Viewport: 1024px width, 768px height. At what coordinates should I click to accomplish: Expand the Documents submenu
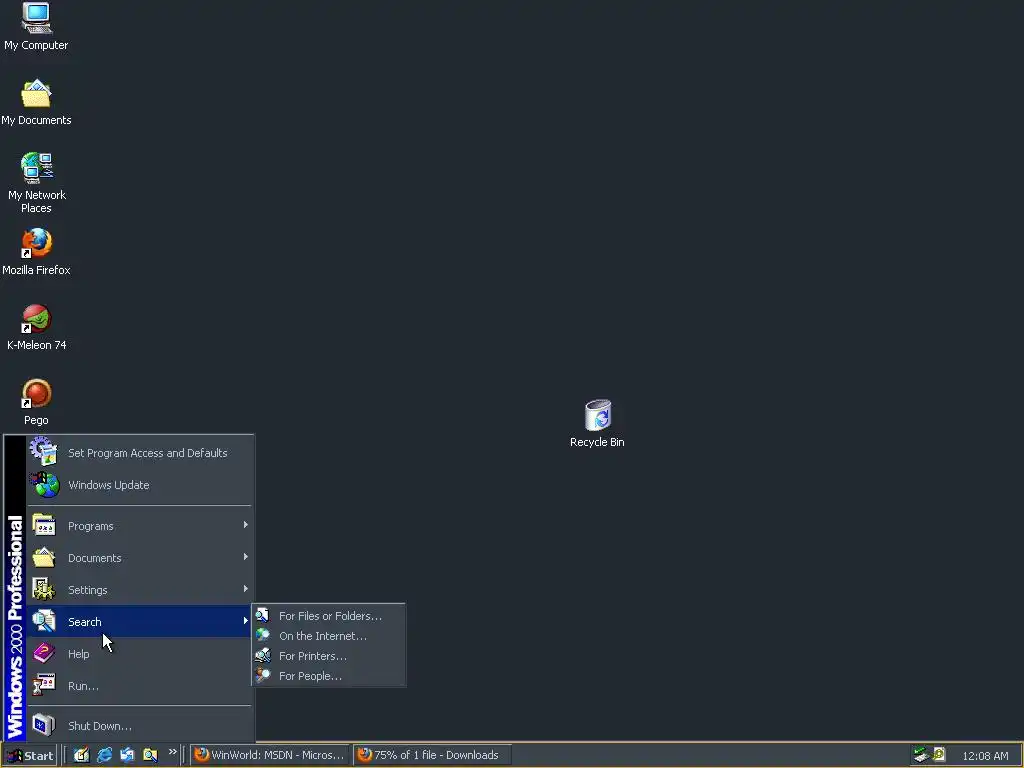139,558
